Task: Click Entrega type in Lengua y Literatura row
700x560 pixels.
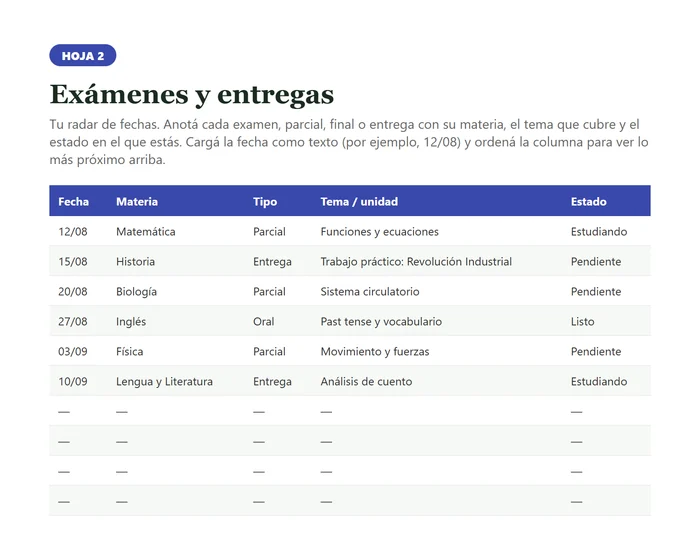Action: (272, 381)
